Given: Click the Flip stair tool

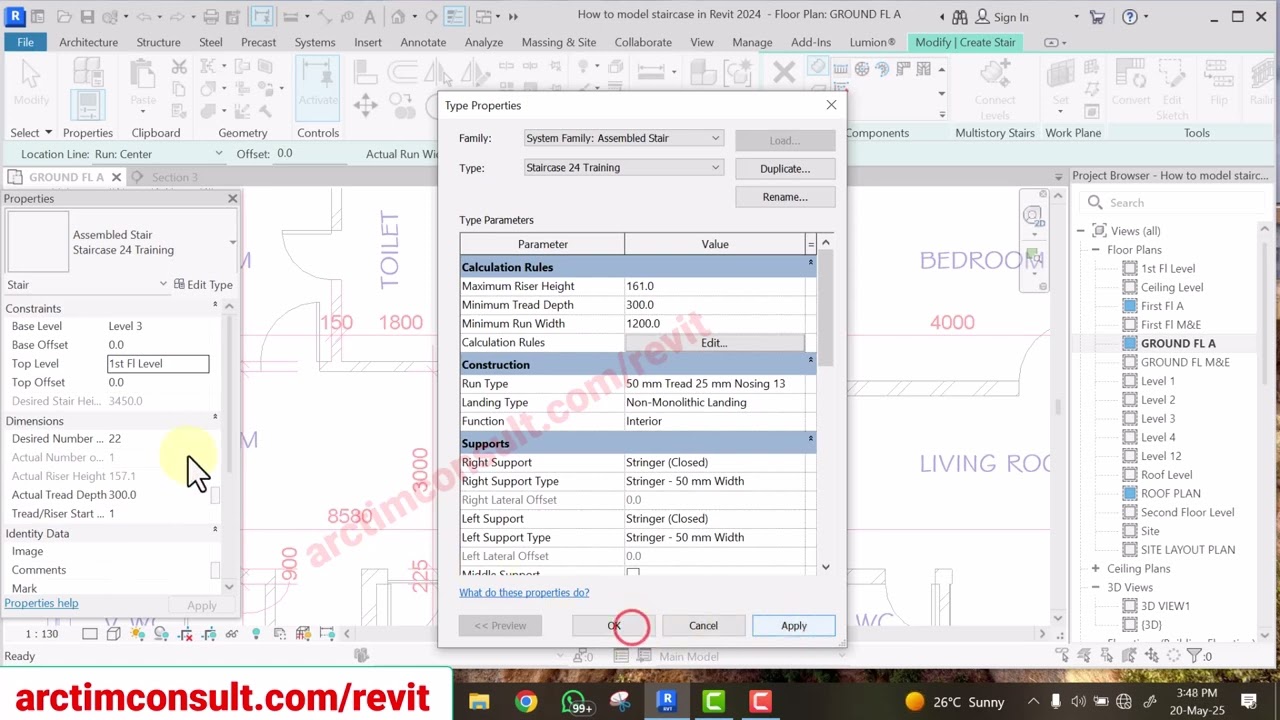Looking at the screenshot, I should tap(1219, 82).
